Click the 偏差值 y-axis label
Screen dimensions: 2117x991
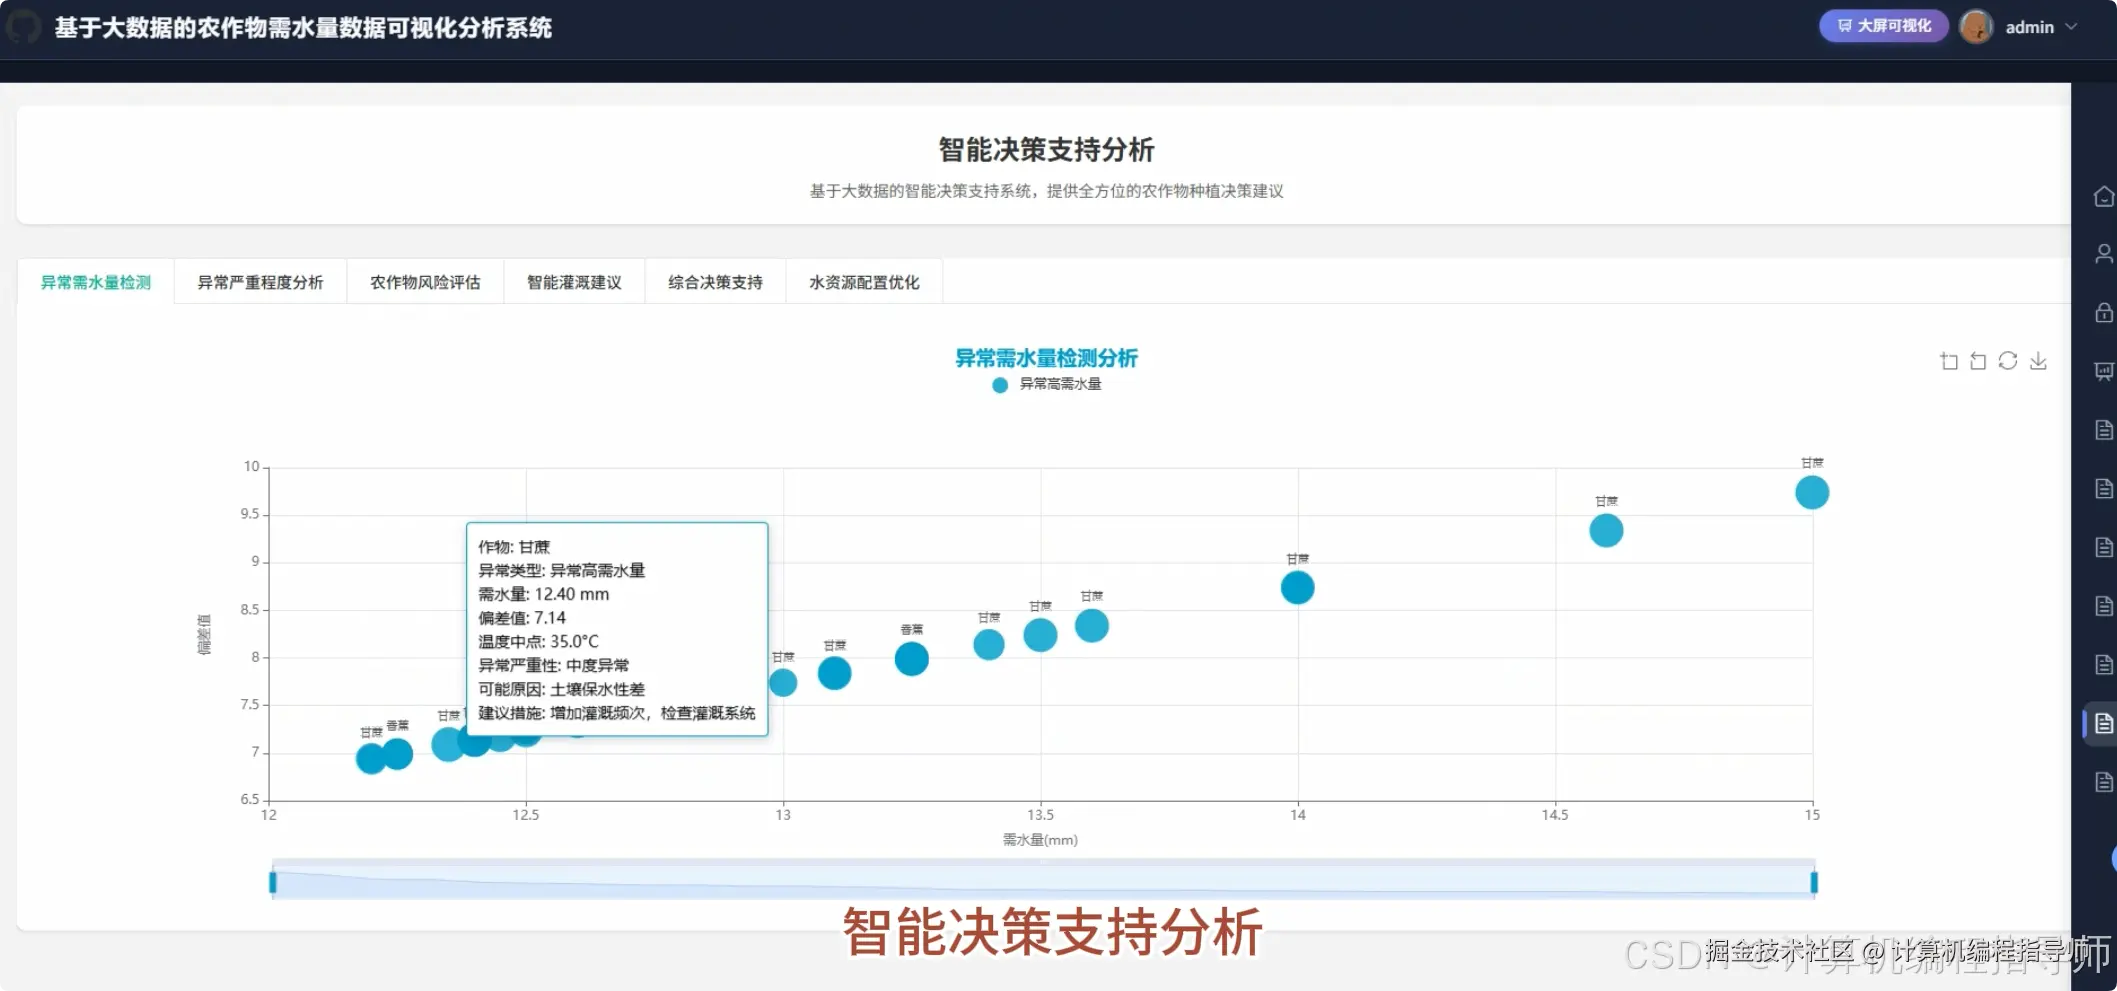[x=204, y=635]
